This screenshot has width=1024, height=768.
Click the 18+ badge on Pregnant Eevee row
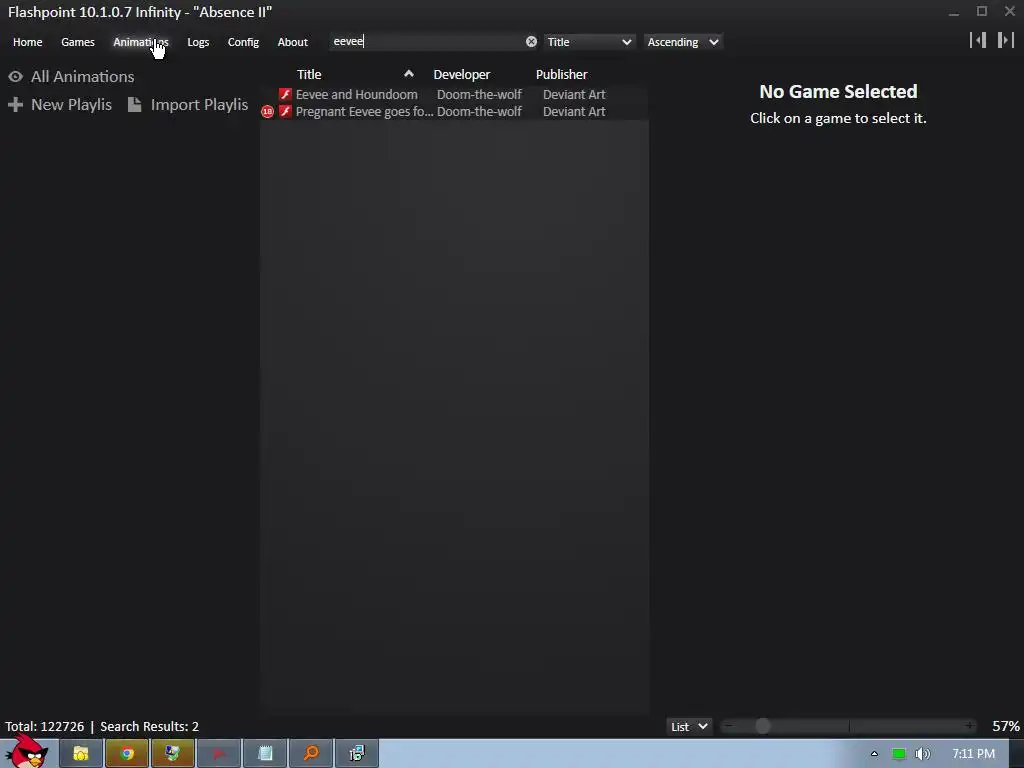coord(267,112)
